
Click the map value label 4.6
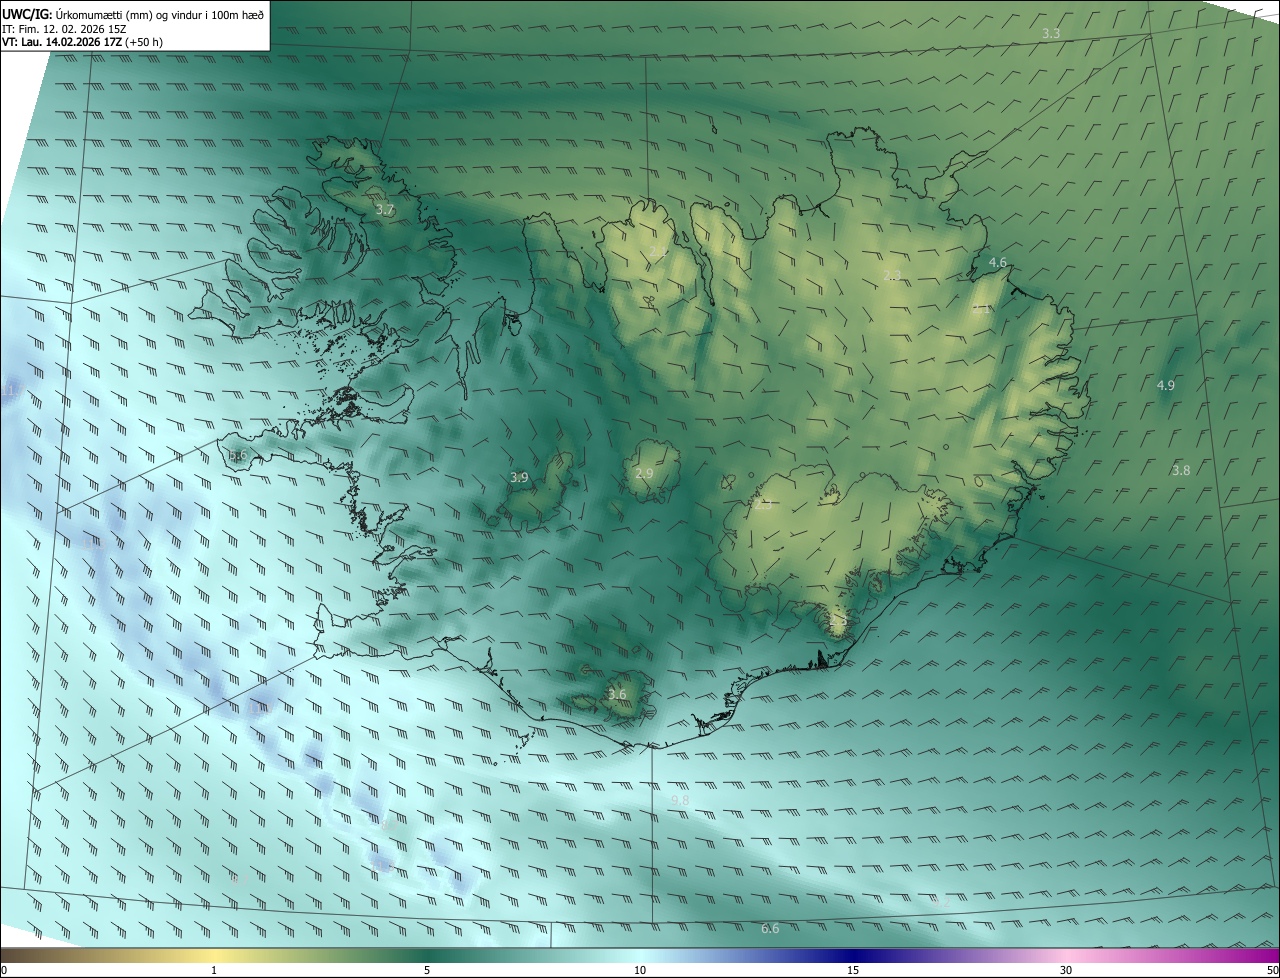pos(997,263)
